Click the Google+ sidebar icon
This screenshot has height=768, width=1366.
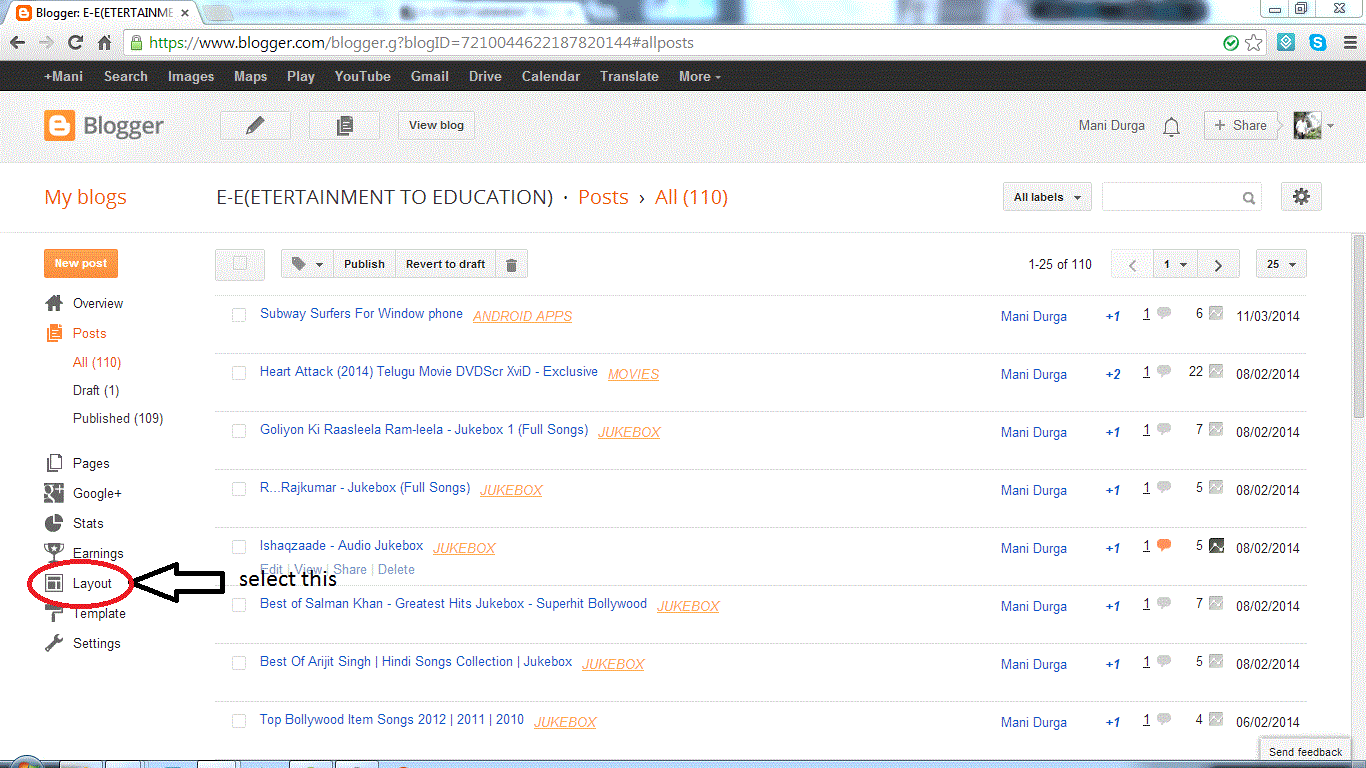54,493
